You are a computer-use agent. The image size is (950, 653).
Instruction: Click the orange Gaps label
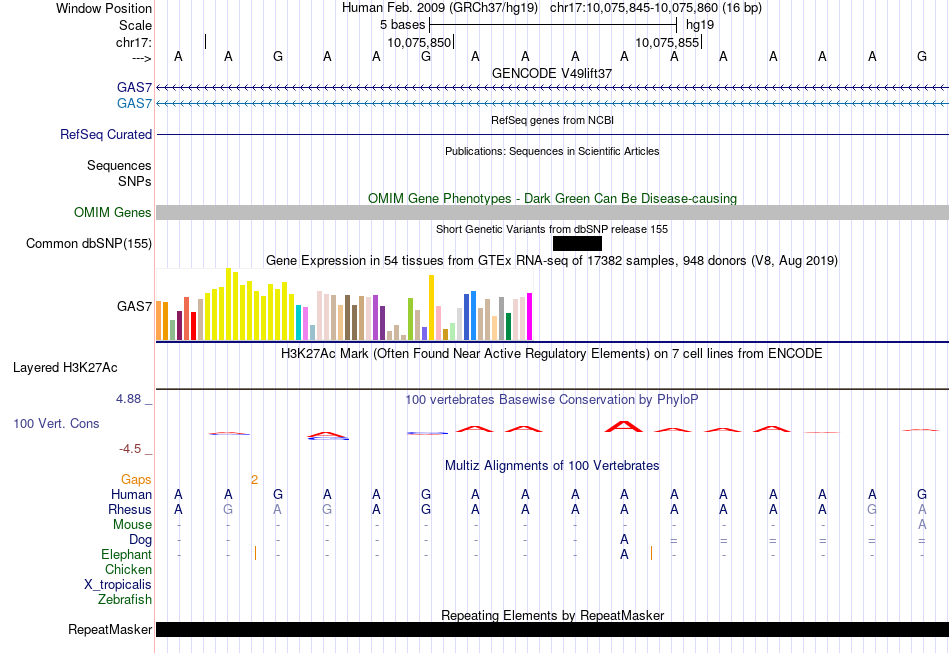[x=136, y=480]
